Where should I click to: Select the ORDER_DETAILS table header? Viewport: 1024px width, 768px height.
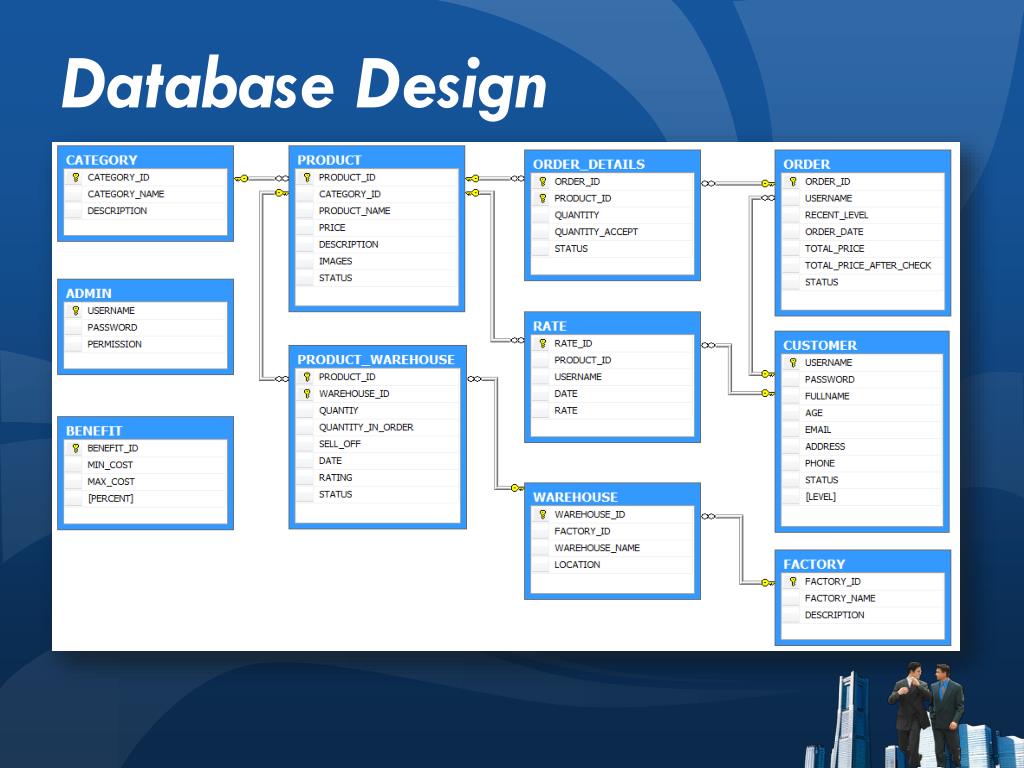click(x=613, y=164)
